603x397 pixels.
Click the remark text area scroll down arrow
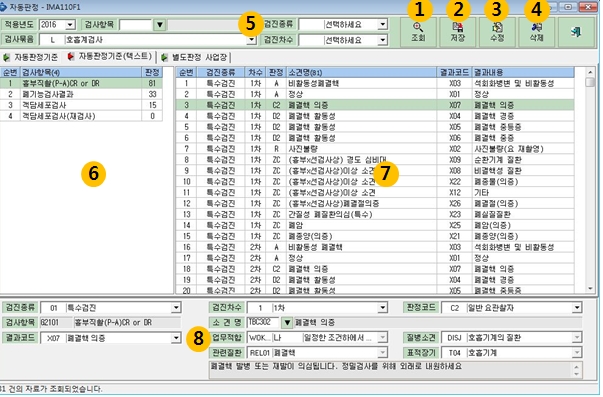(576, 375)
